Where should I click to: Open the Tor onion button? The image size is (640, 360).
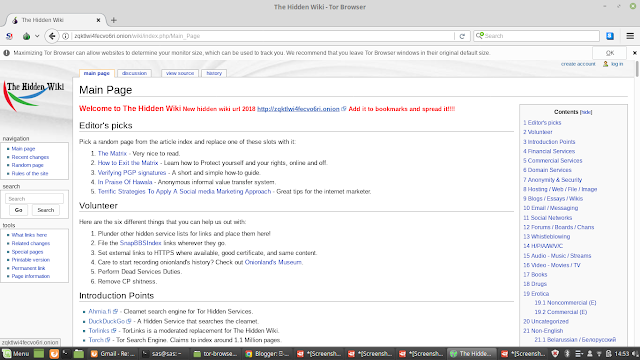27,36
